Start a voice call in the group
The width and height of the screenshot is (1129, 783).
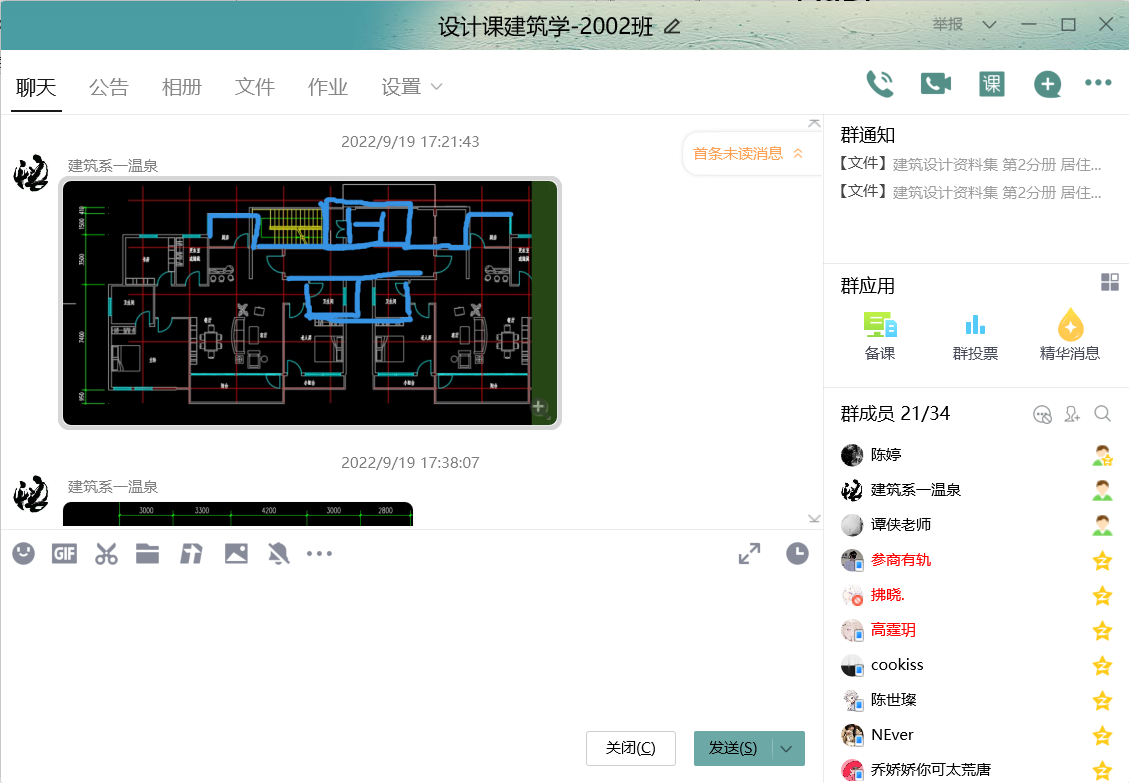coord(880,84)
